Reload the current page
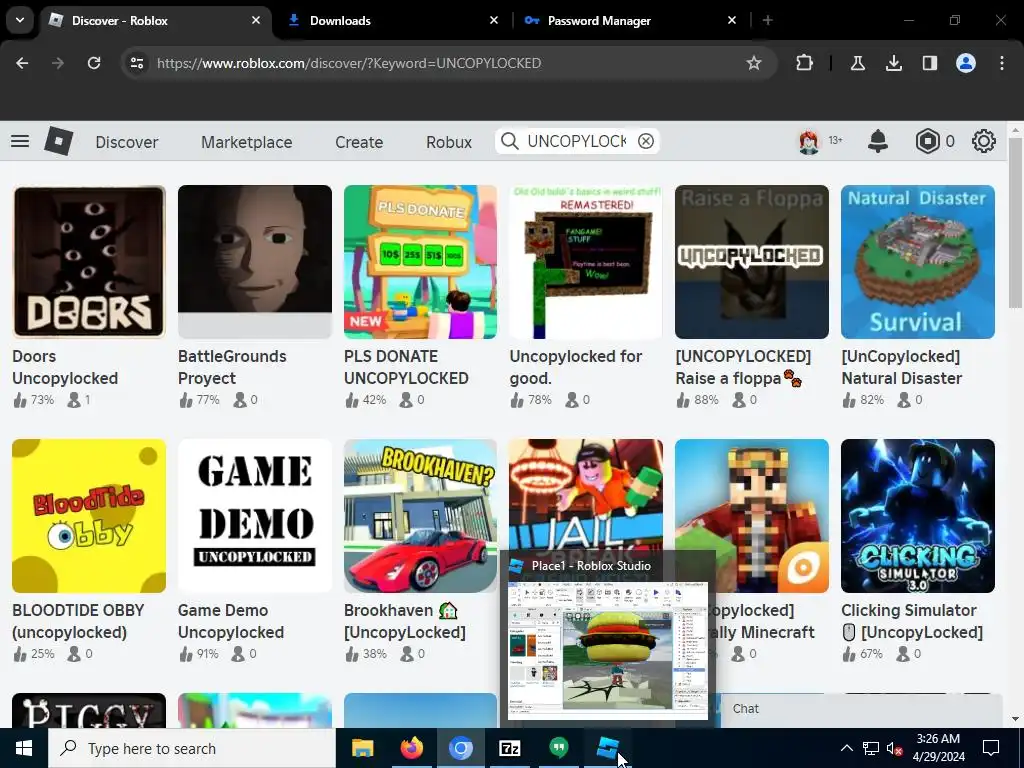 coord(94,63)
